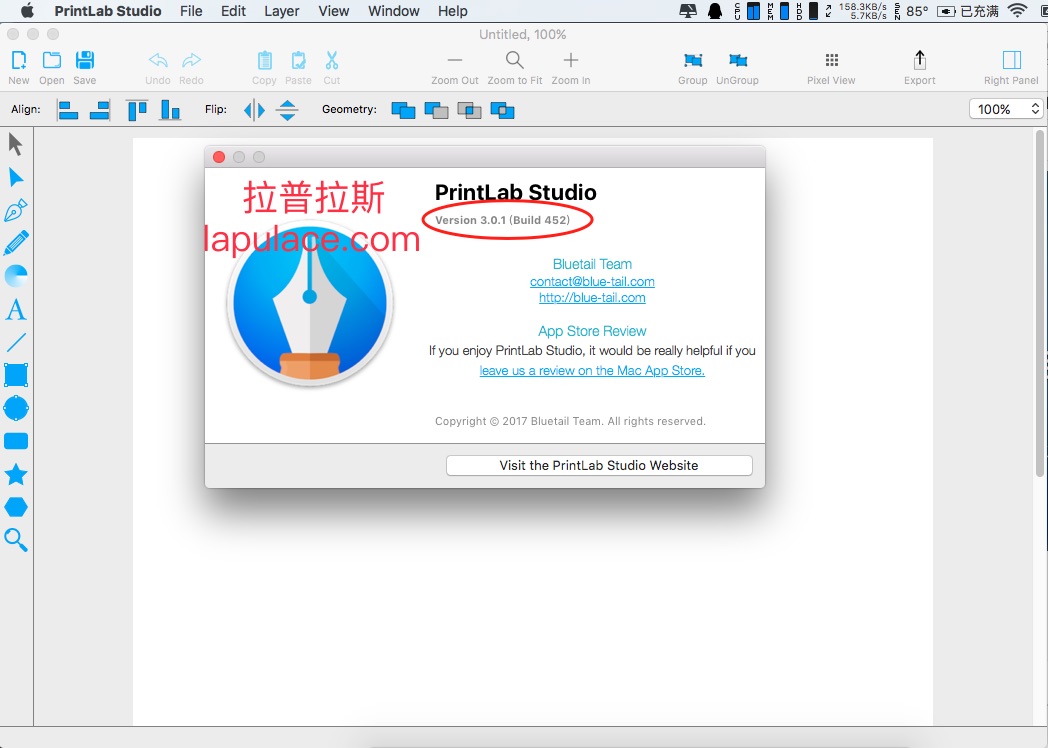Toggle Pixel View
This screenshot has width=1048, height=748.
pyautogui.click(x=831, y=68)
